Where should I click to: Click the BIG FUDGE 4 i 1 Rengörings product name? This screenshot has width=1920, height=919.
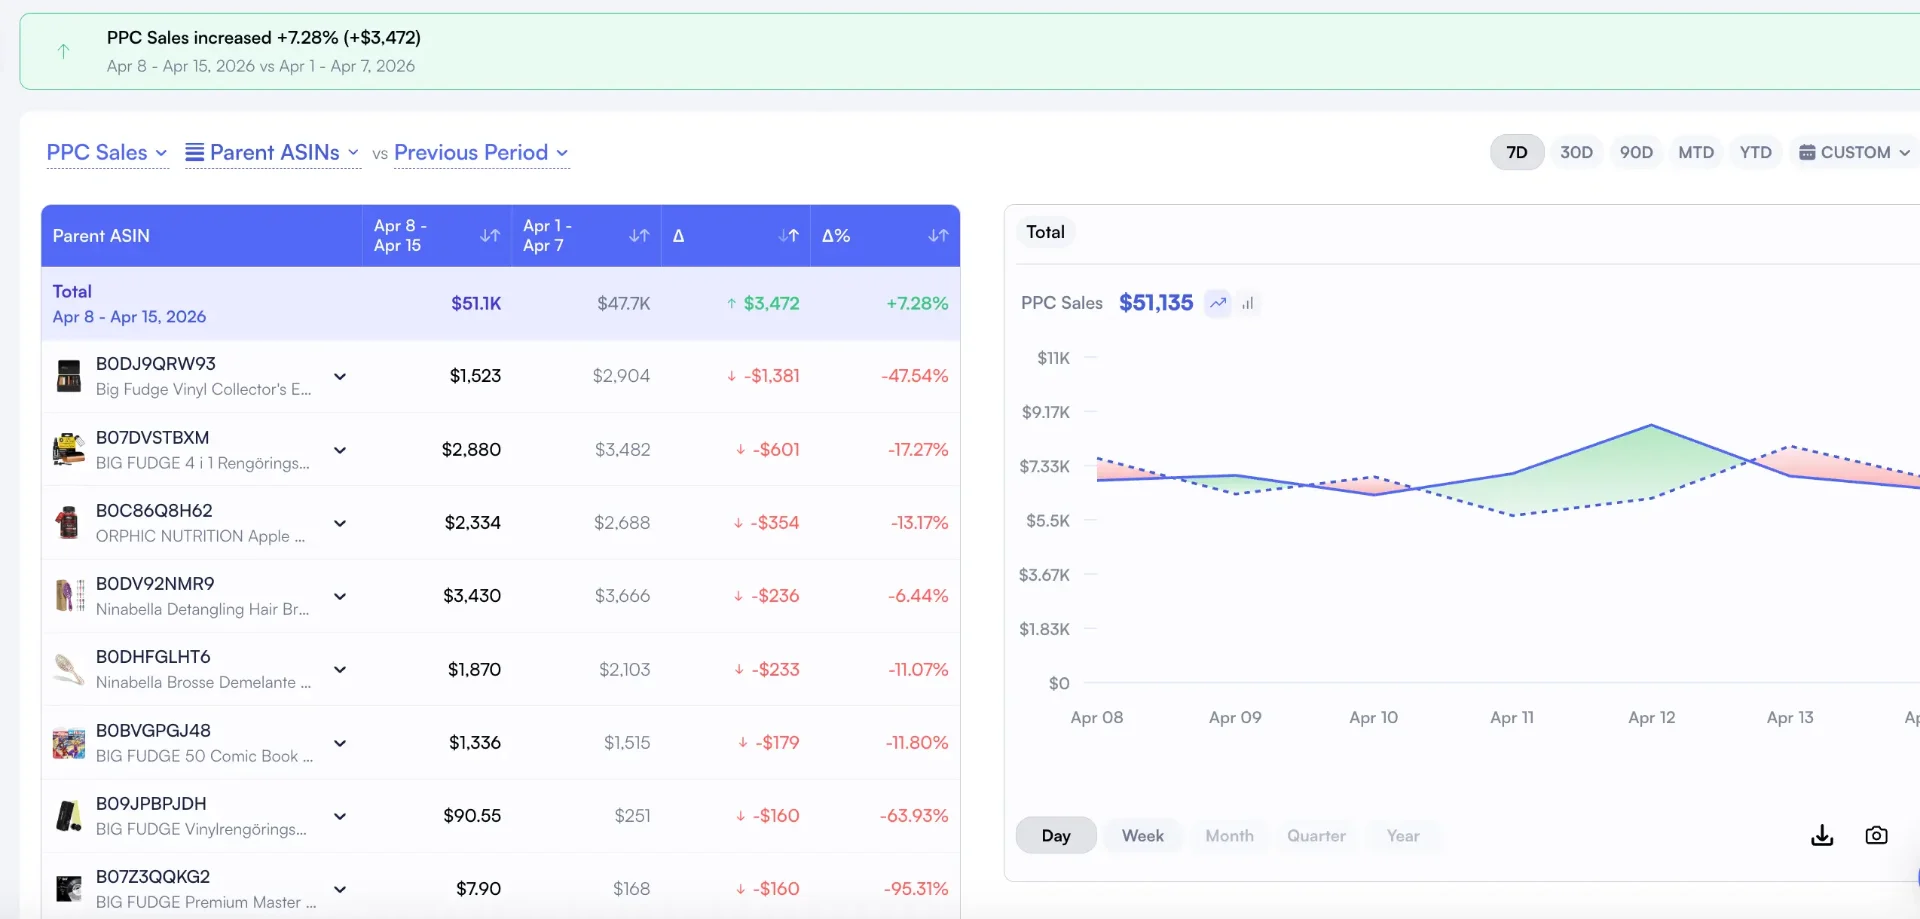click(203, 463)
